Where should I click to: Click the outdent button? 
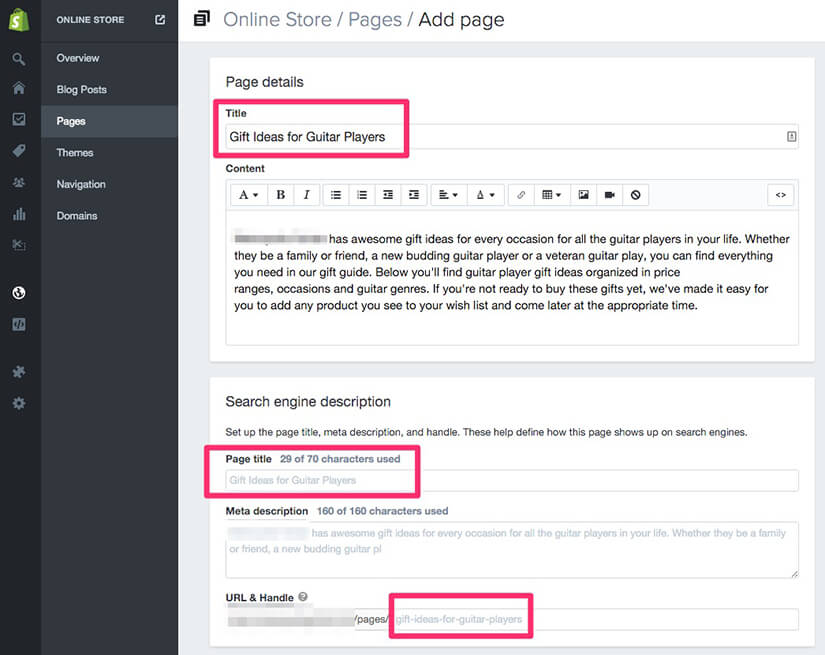388,195
